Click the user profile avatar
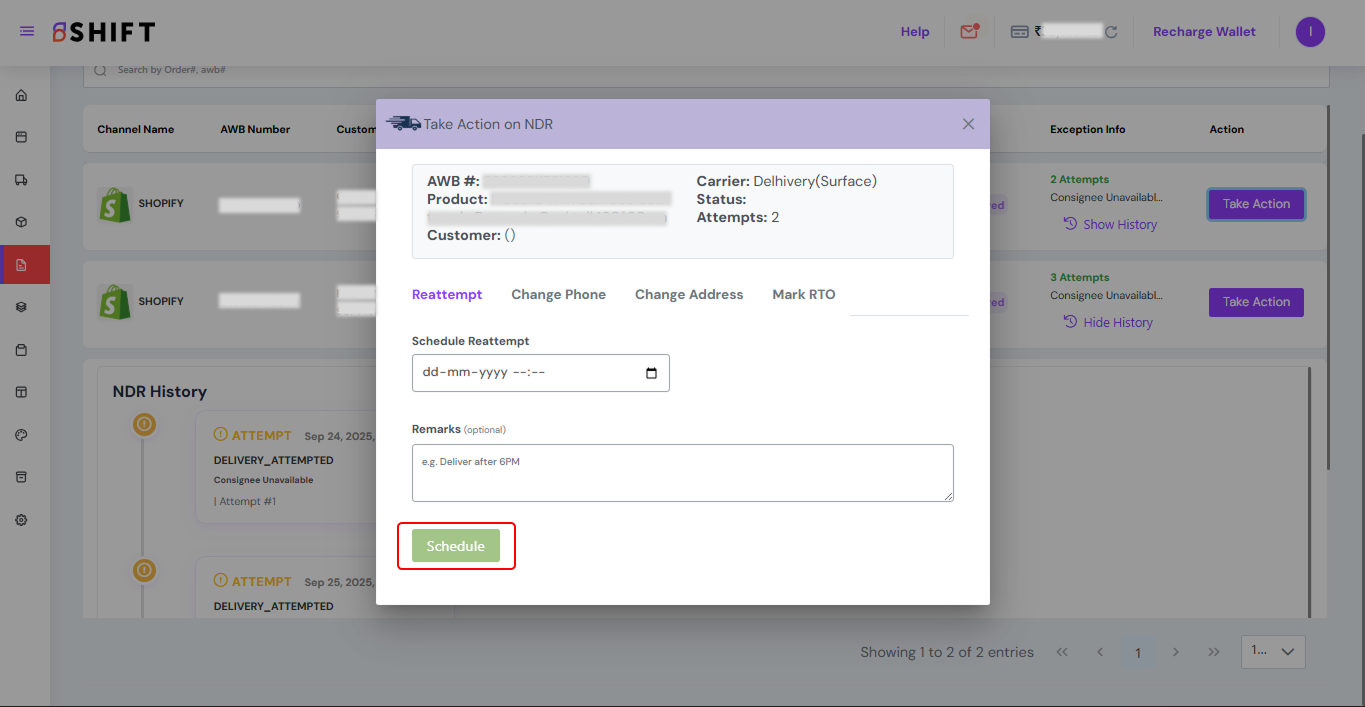Image resolution: width=1365 pixels, height=707 pixels. pos(1310,32)
